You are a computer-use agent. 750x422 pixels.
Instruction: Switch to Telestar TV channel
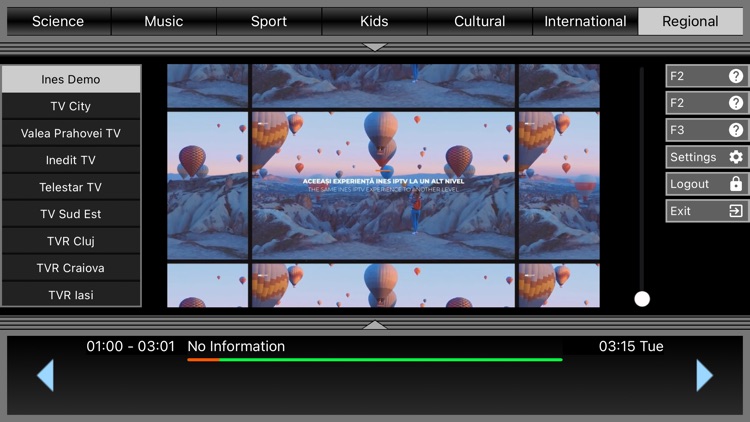pyautogui.click(x=71, y=187)
